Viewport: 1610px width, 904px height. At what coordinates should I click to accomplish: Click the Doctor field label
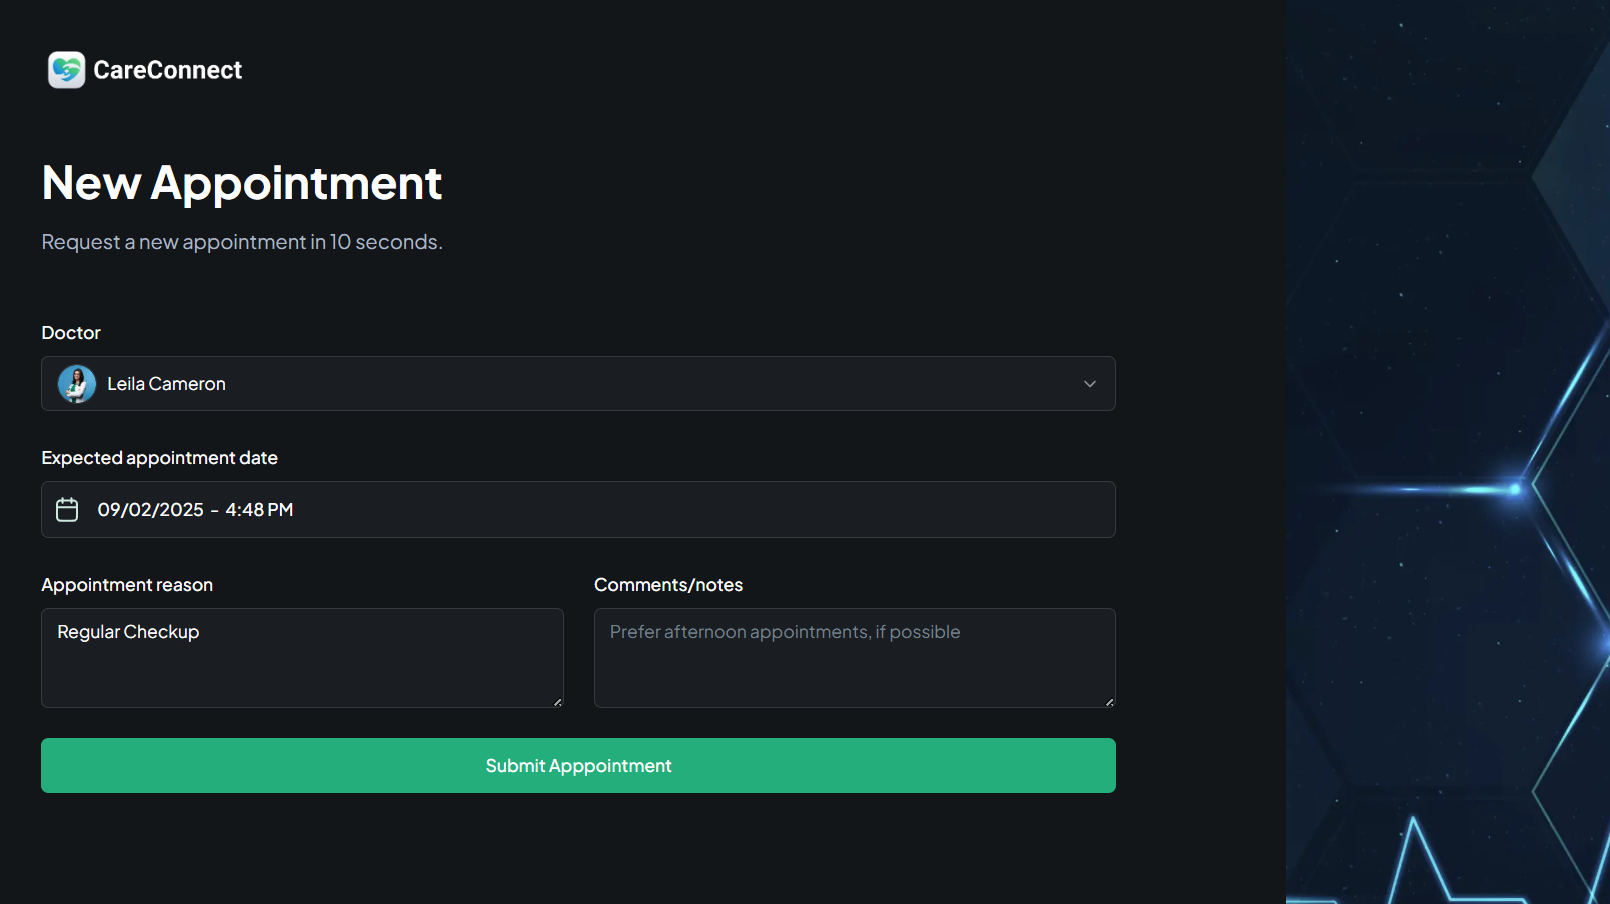coord(71,333)
